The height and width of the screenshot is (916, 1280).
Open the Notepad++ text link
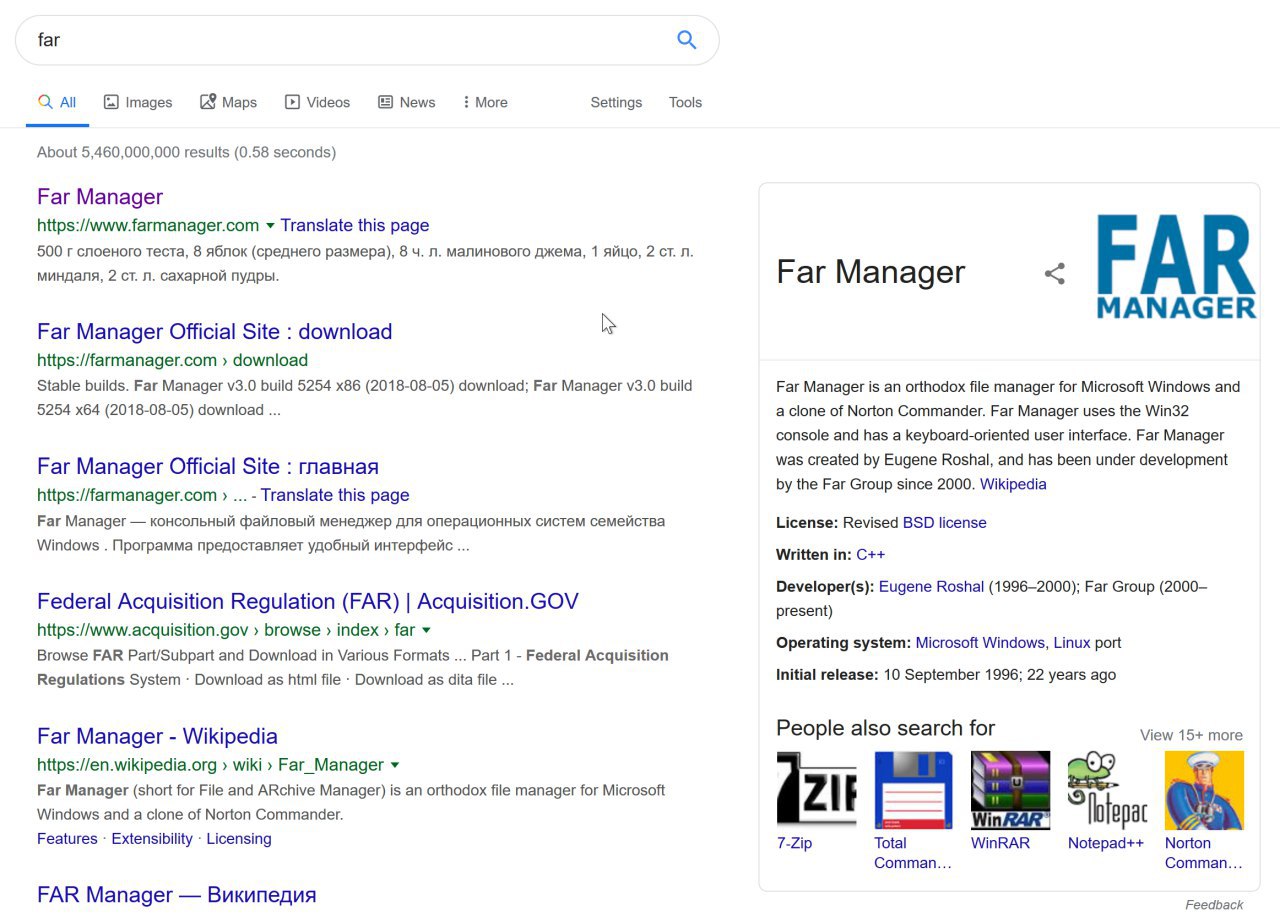(x=1106, y=844)
